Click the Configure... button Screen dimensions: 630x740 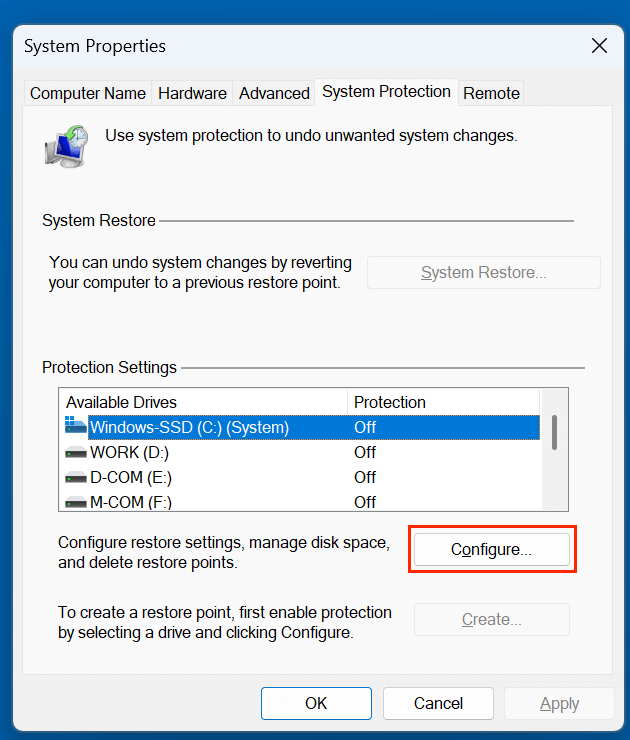coord(492,549)
